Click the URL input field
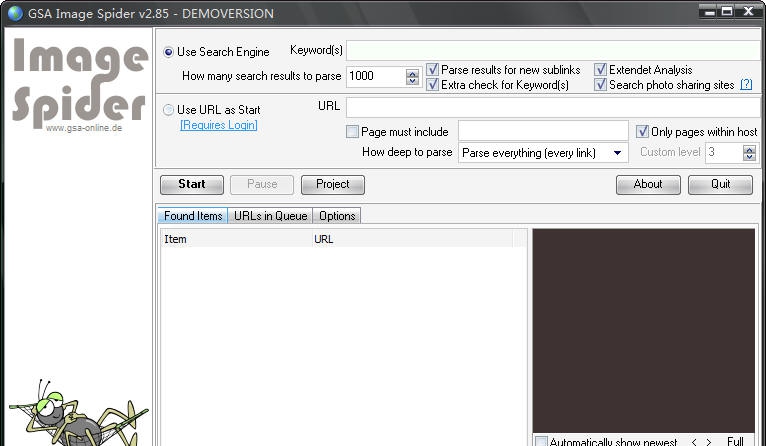The height and width of the screenshot is (446, 766). coord(553,106)
